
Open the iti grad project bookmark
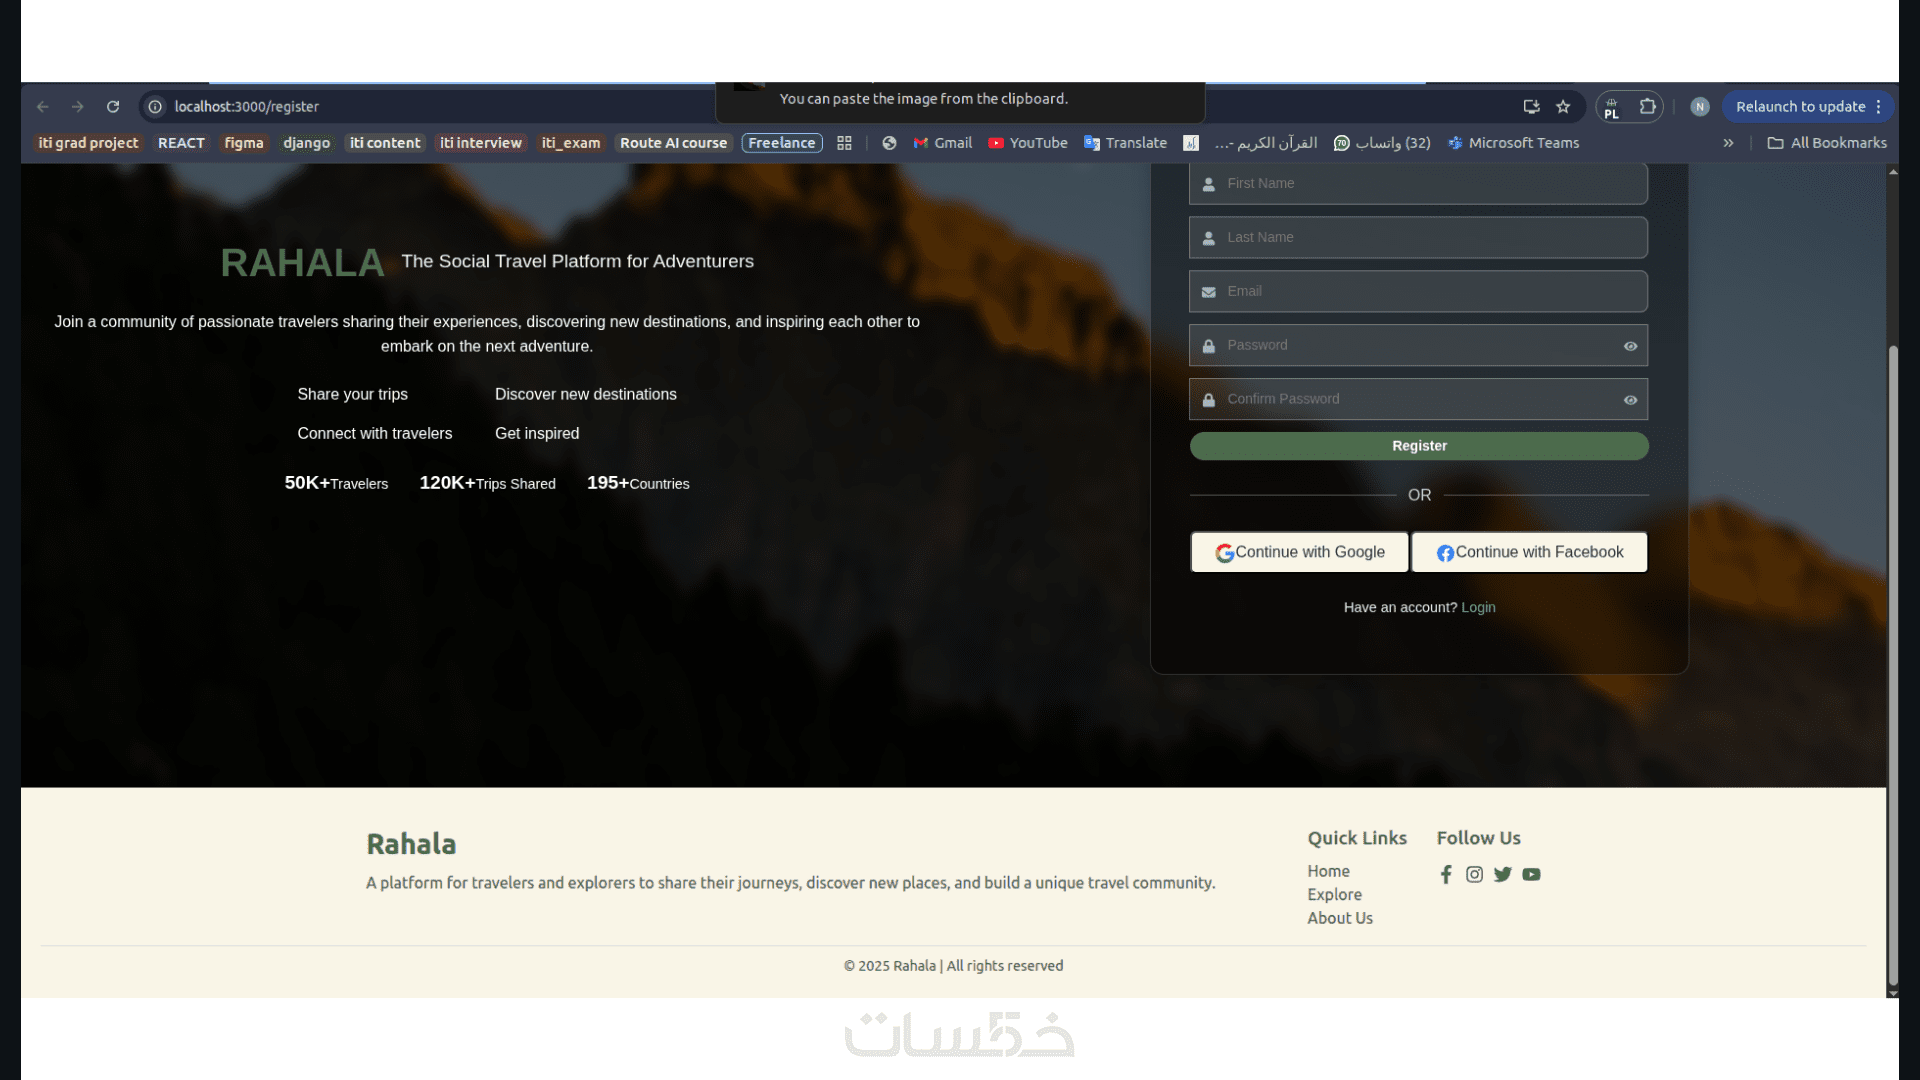(x=88, y=143)
